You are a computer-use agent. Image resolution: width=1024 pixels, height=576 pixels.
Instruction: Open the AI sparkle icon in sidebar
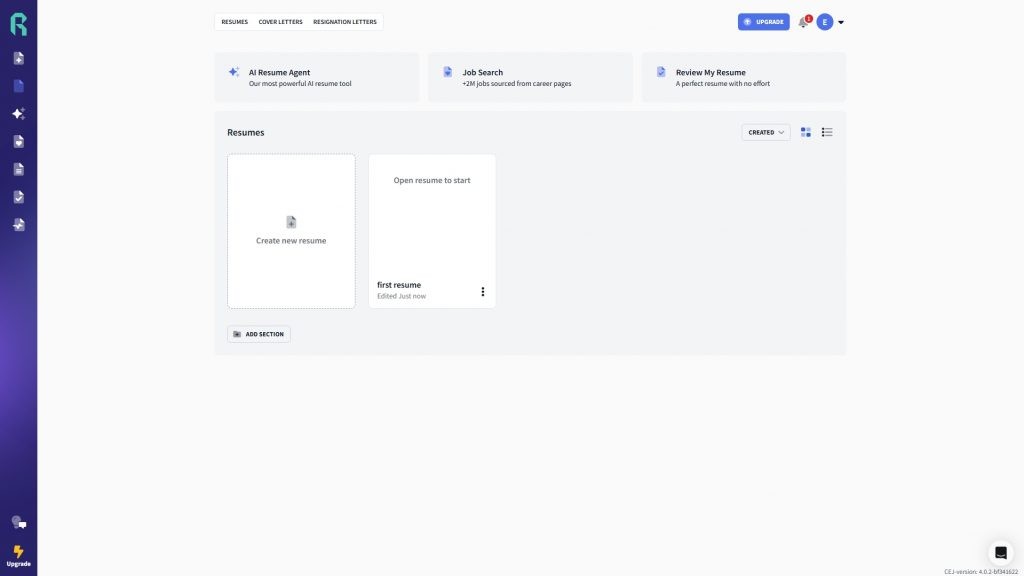point(18,114)
